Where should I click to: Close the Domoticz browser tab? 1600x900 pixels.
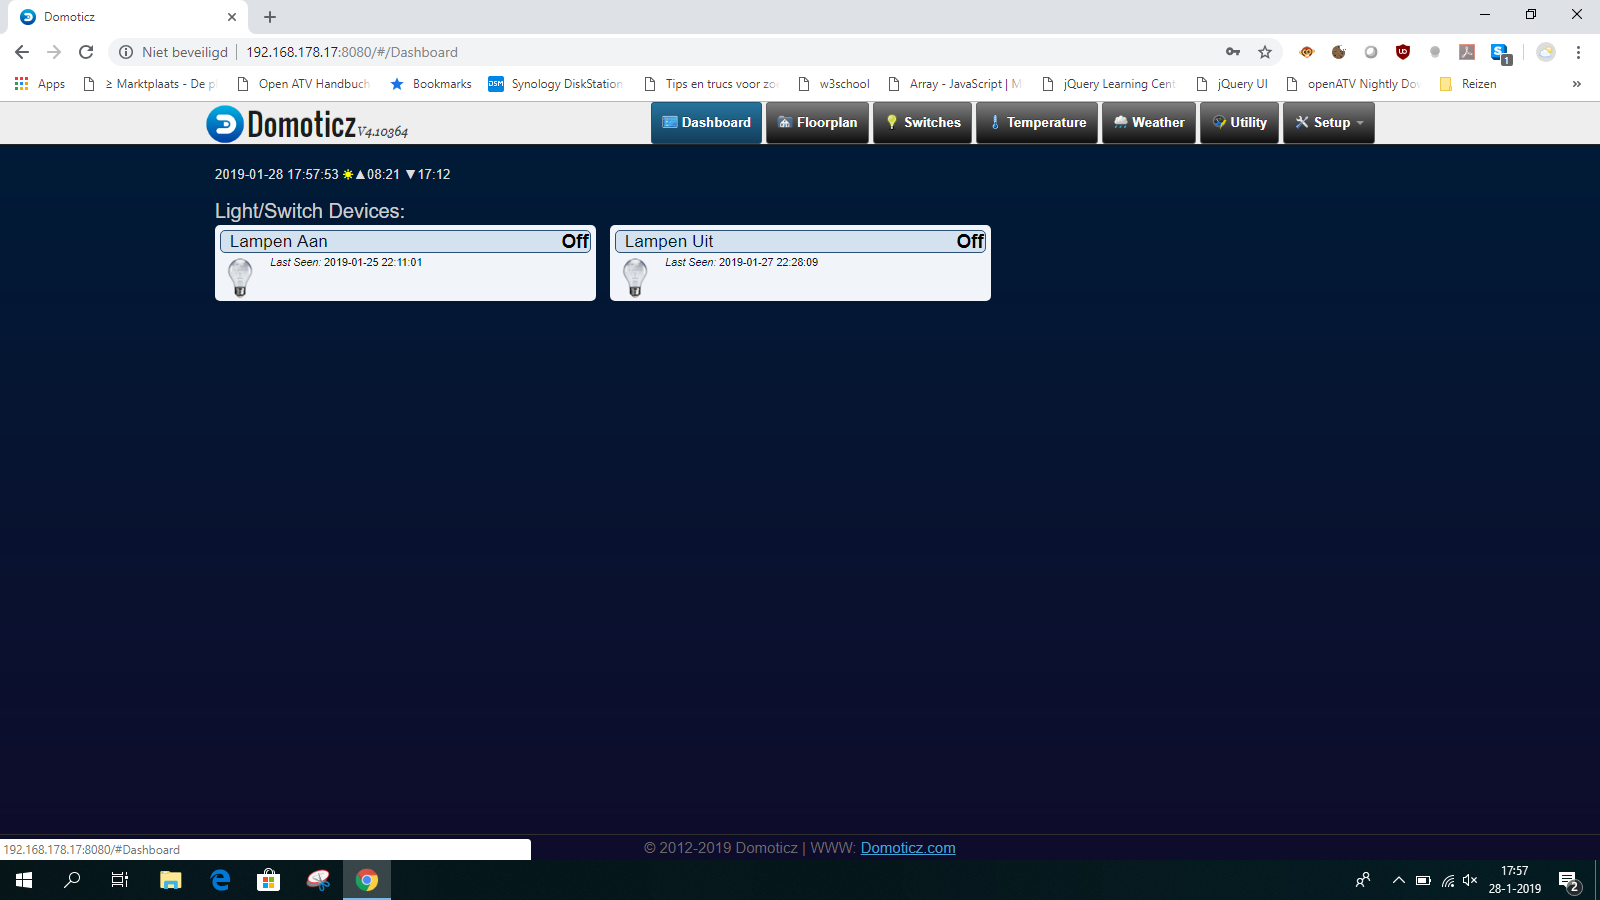pos(232,17)
